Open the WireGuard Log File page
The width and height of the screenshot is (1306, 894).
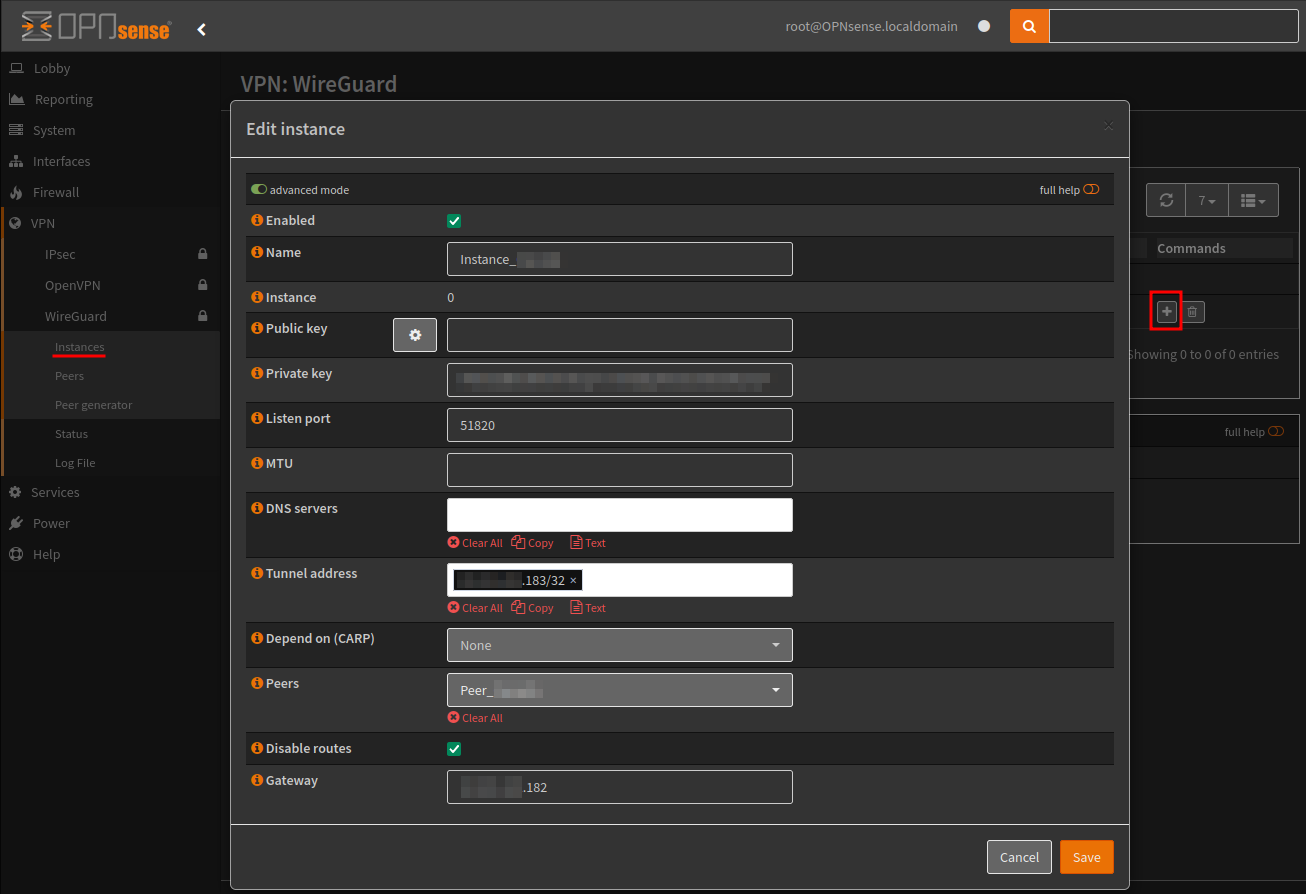coord(75,463)
